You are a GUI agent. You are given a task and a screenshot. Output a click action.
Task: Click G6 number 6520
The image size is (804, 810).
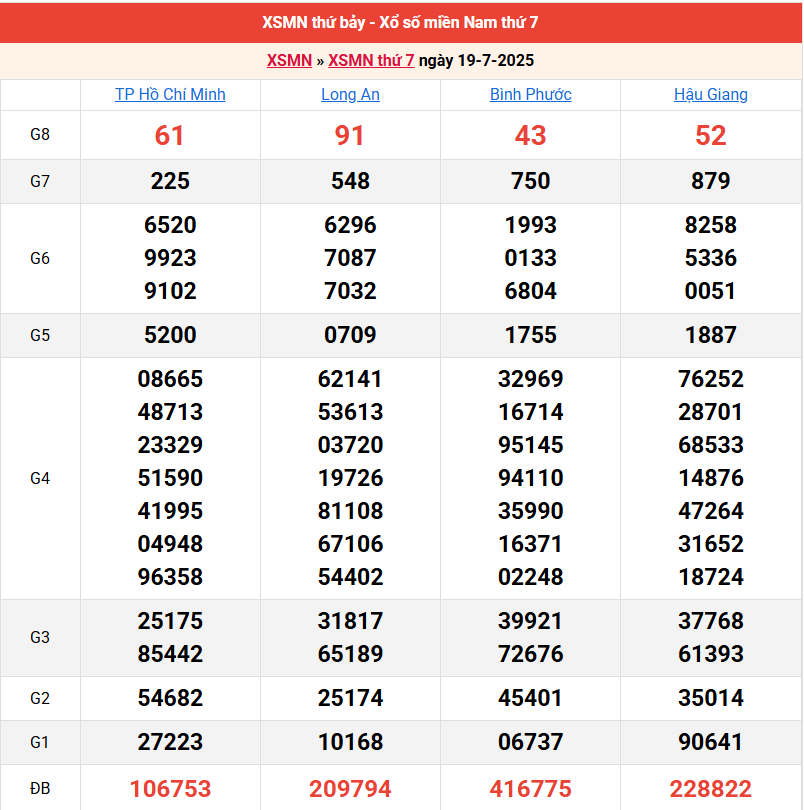coord(170,225)
